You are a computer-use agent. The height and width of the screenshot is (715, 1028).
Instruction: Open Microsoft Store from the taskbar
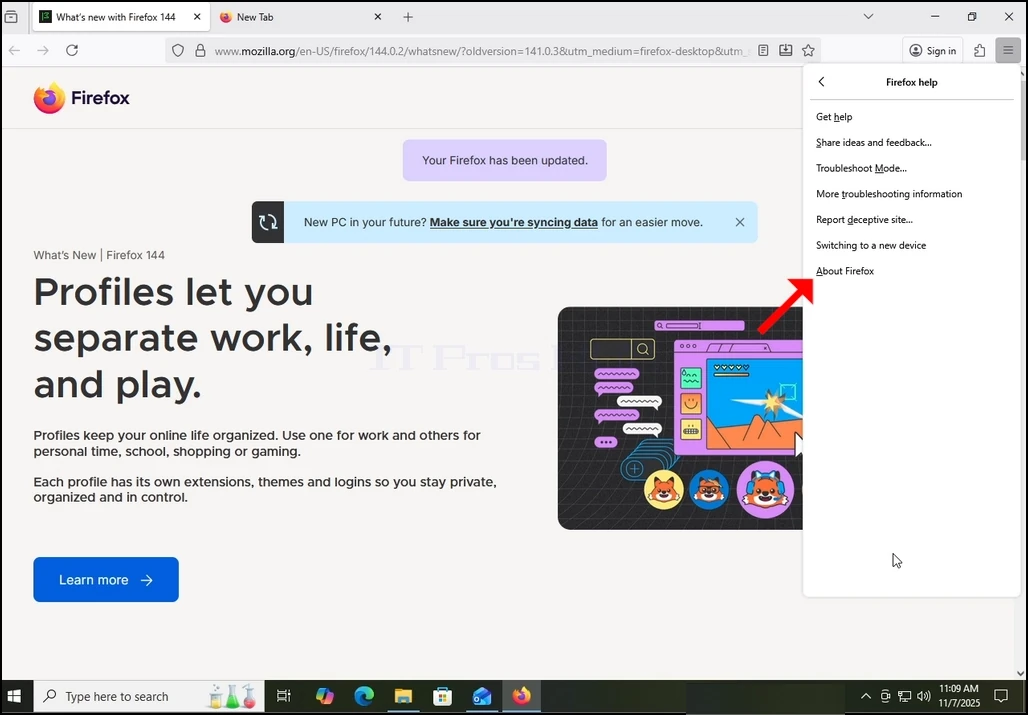443,696
